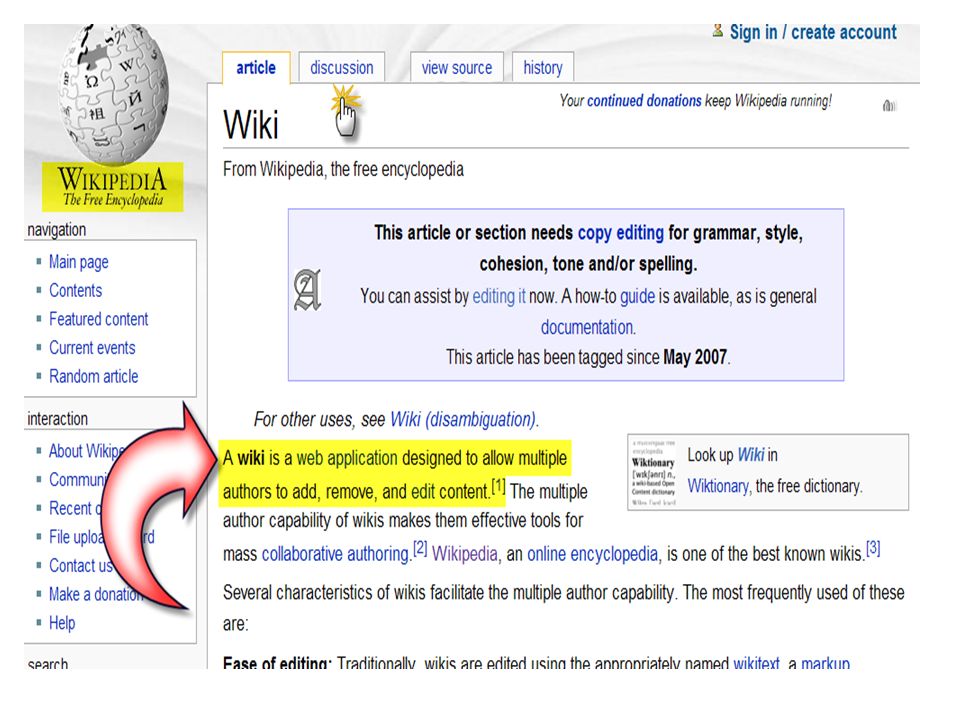This screenshot has height=720, width=960.
Task: Open the view source tab
Action: coord(457,68)
